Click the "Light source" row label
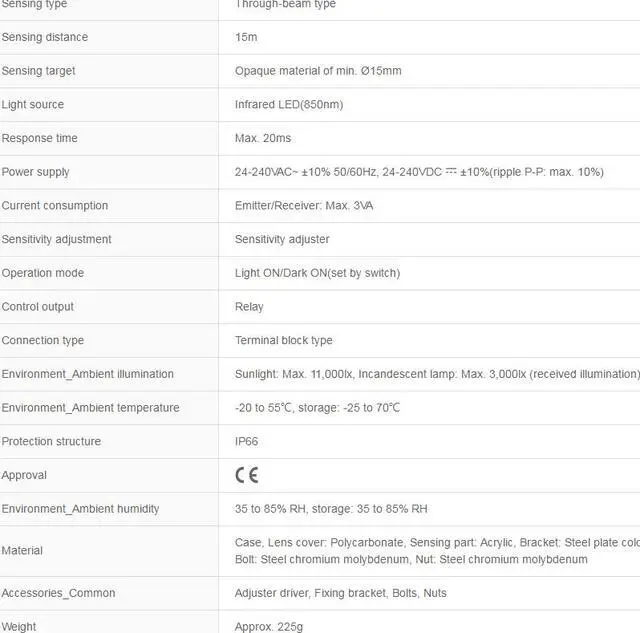Image resolution: width=640 pixels, height=633 pixels. coord(33,105)
